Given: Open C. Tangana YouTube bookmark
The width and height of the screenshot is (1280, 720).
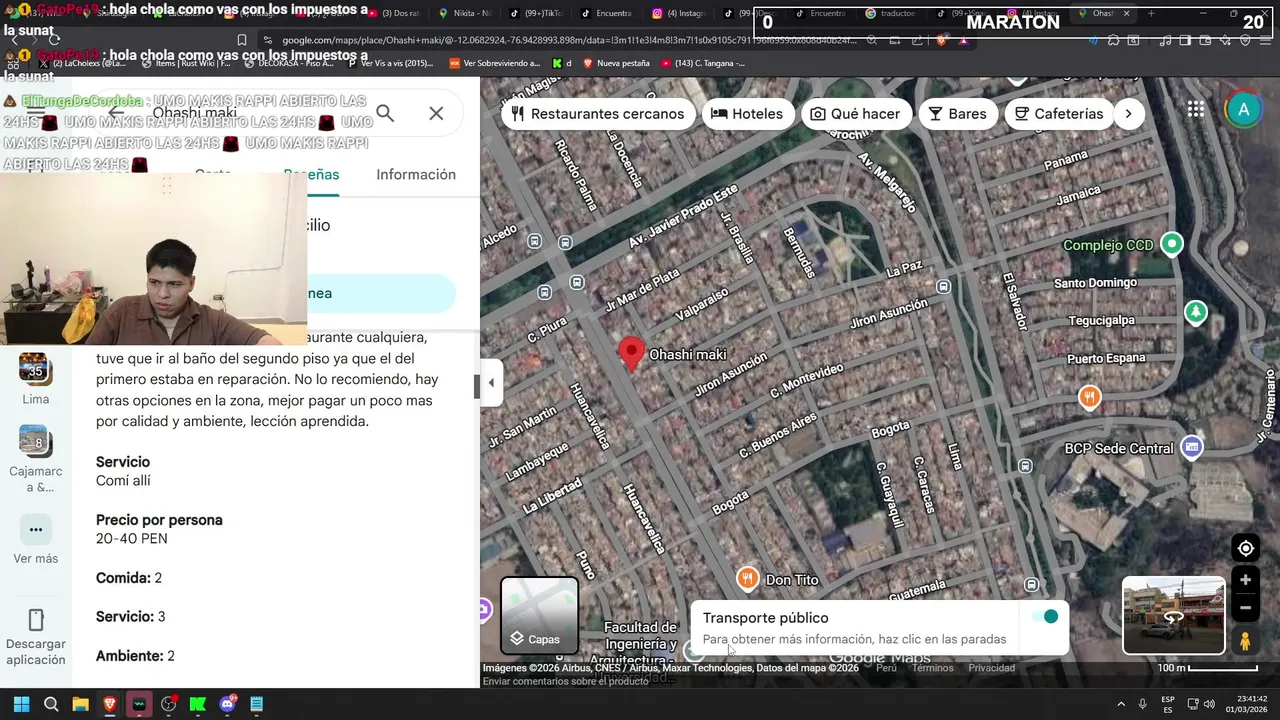Looking at the screenshot, I should pyautogui.click(x=702, y=63).
